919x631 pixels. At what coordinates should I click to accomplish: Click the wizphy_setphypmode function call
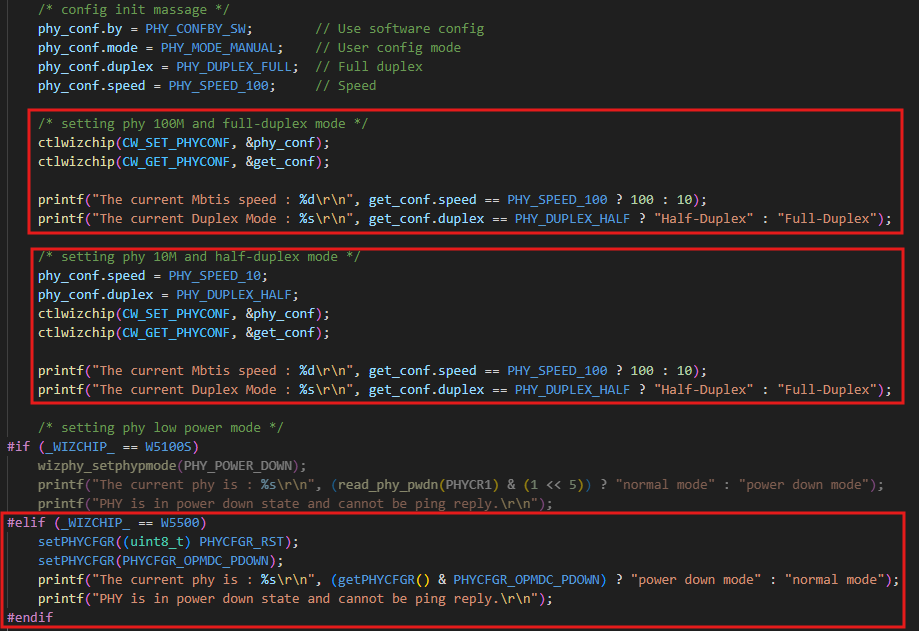point(107,466)
